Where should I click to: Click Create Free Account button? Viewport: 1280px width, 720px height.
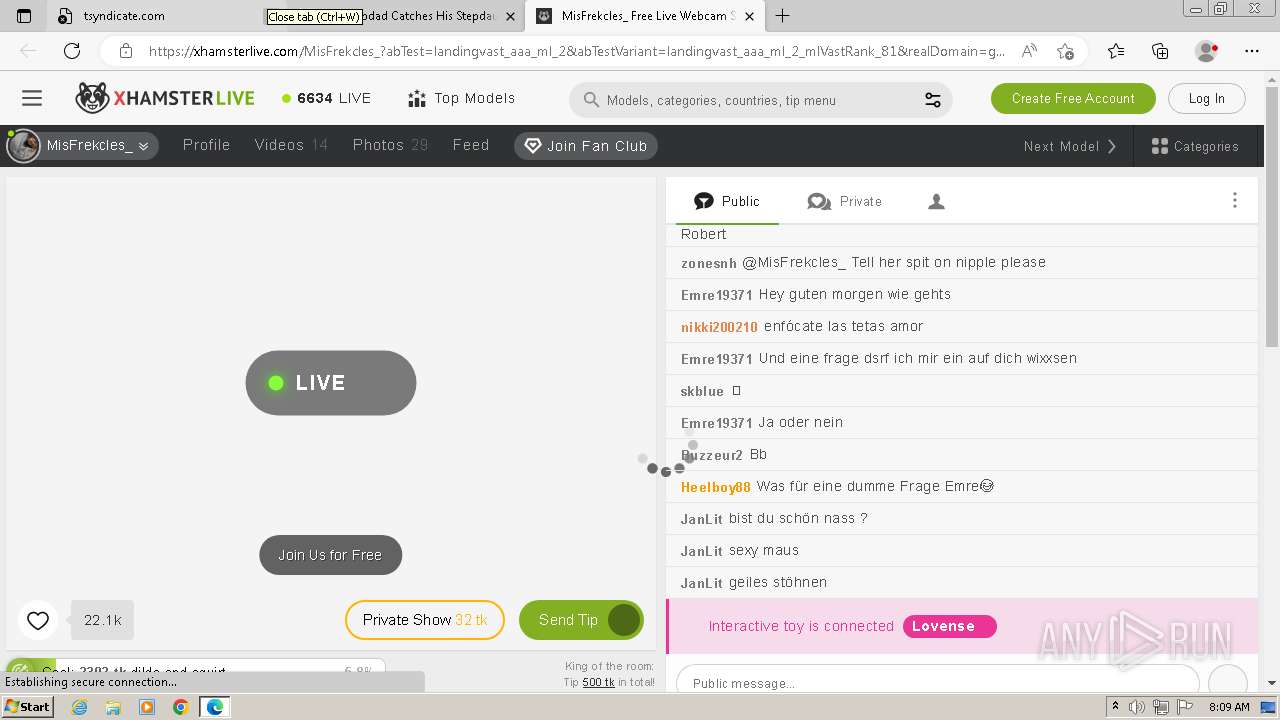pyautogui.click(x=1073, y=98)
